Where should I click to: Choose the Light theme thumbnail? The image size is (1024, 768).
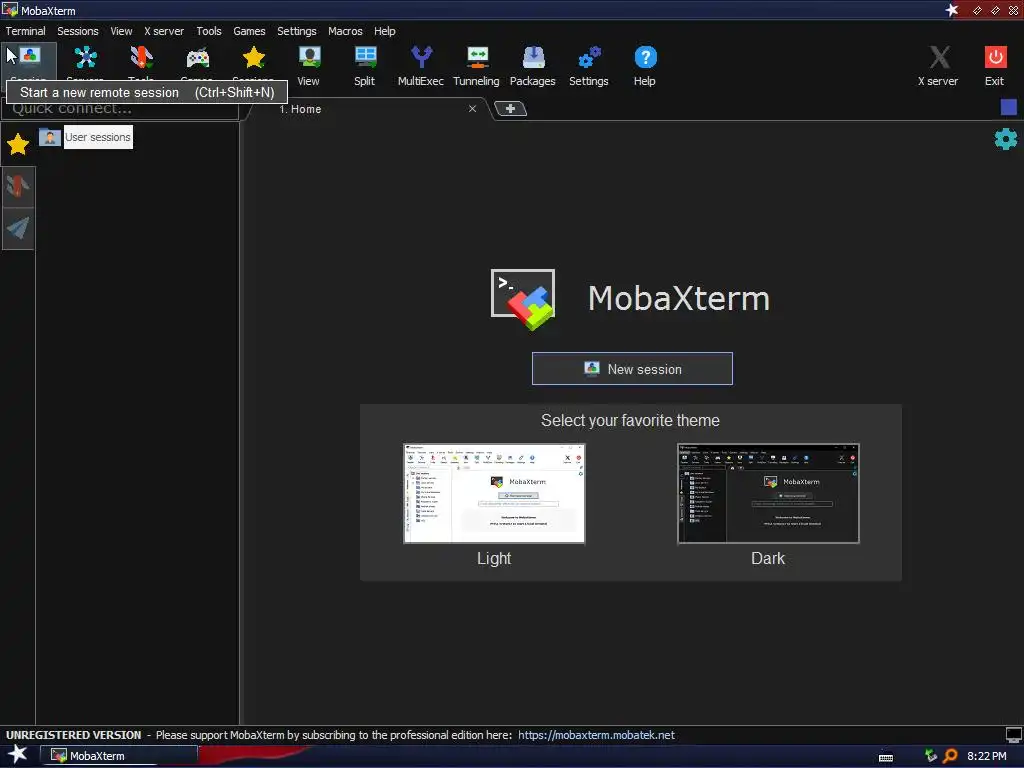[x=494, y=493]
